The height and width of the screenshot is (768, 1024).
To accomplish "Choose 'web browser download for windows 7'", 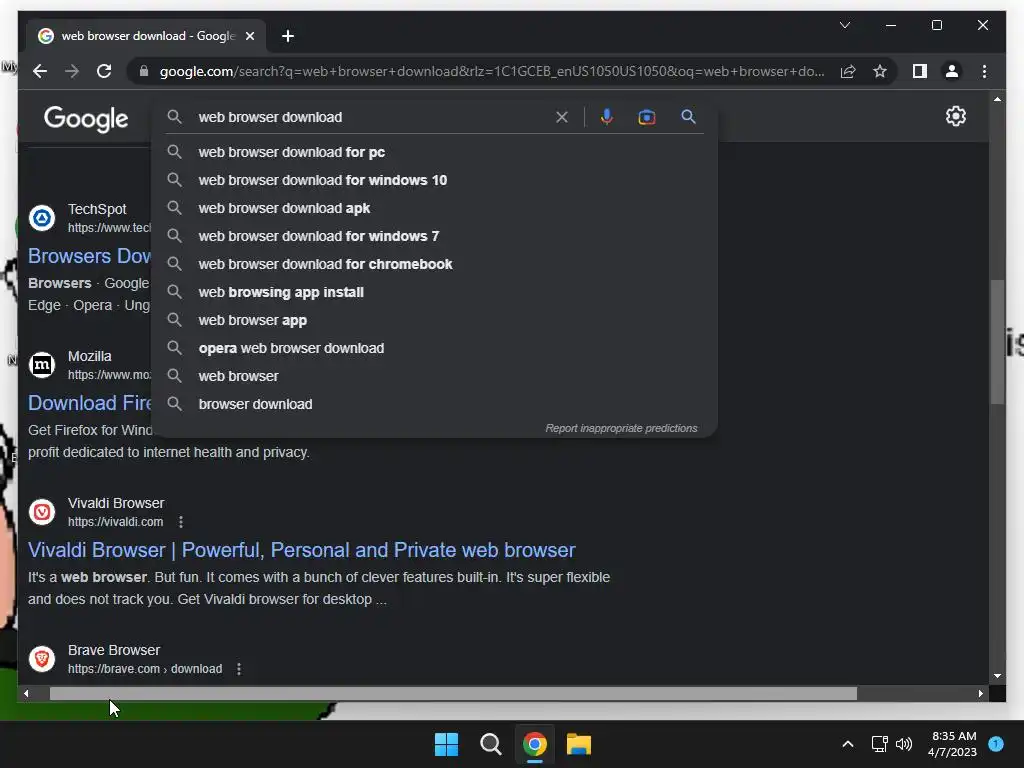I will click(434, 236).
